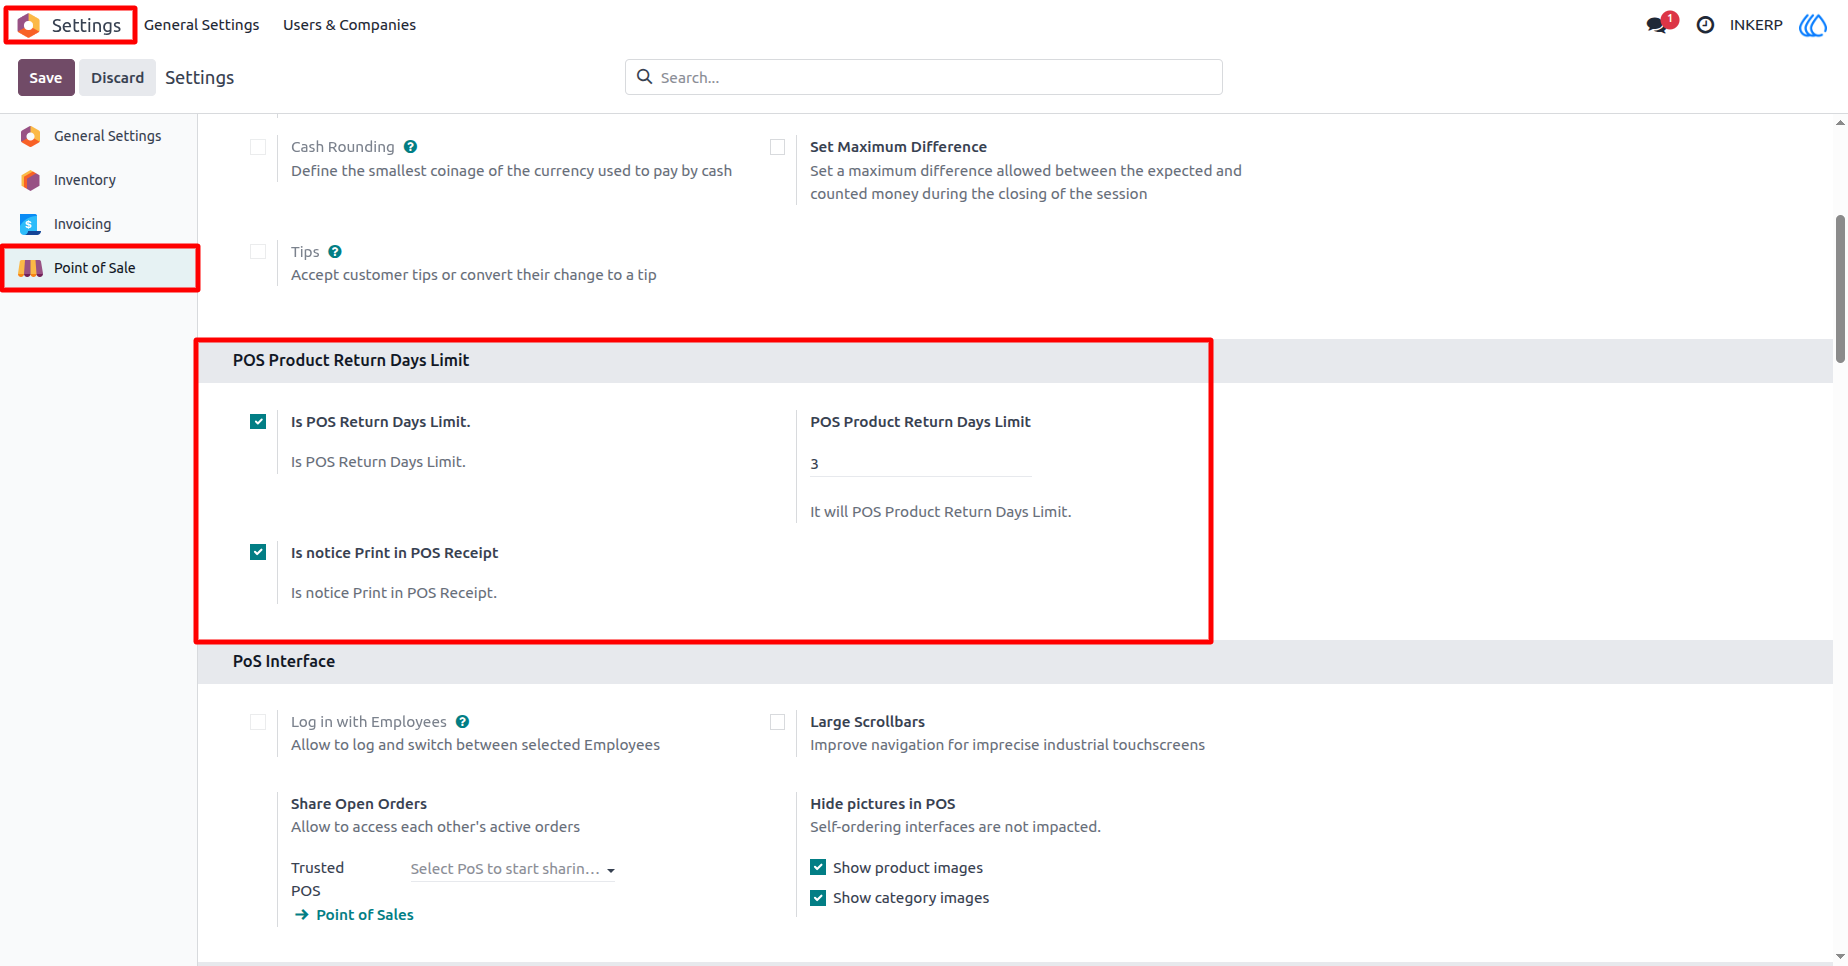
Task: Click the arrow icon before Point of Sales link
Action: pyautogui.click(x=302, y=915)
